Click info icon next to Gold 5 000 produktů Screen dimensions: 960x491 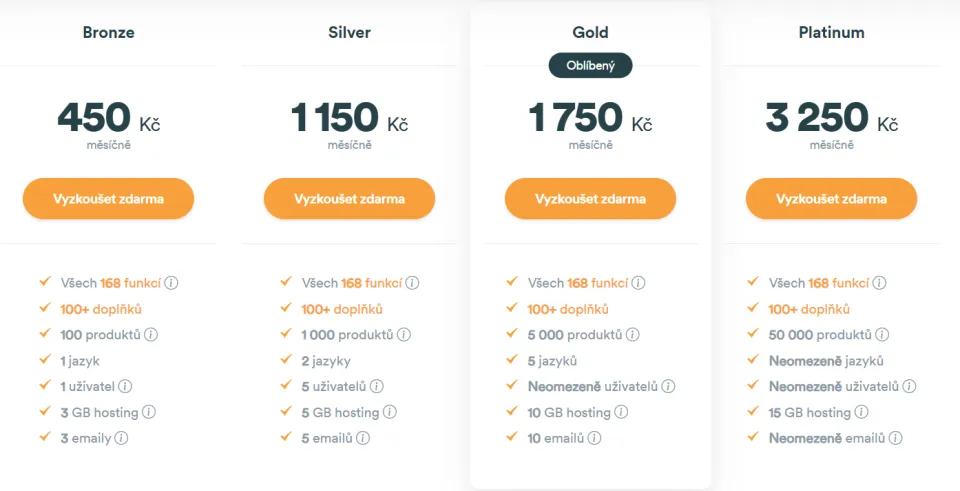pyautogui.click(x=632, y=335)
